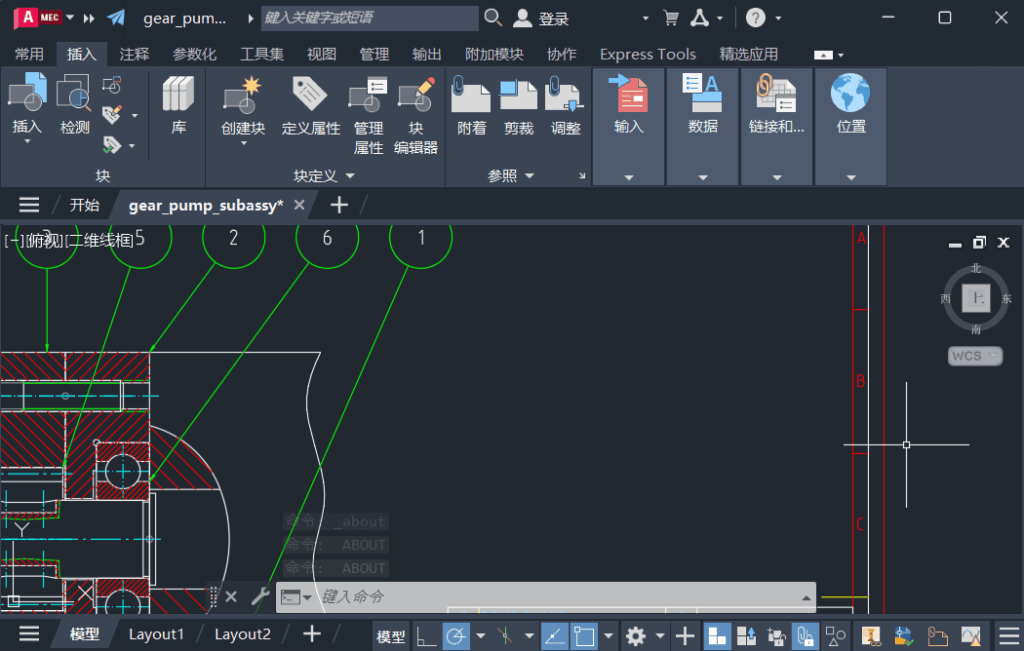Open the Autodesk App Store cart

[x=671, y=18]
